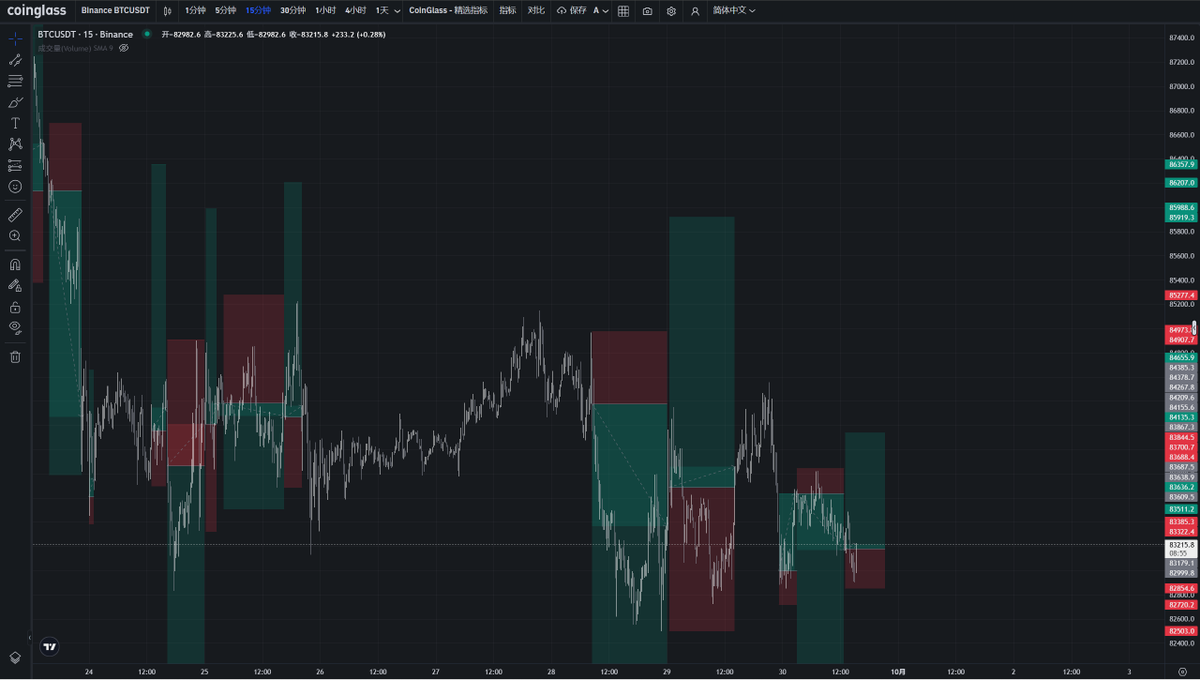Select the zoom in tool

tap(15, 236)
